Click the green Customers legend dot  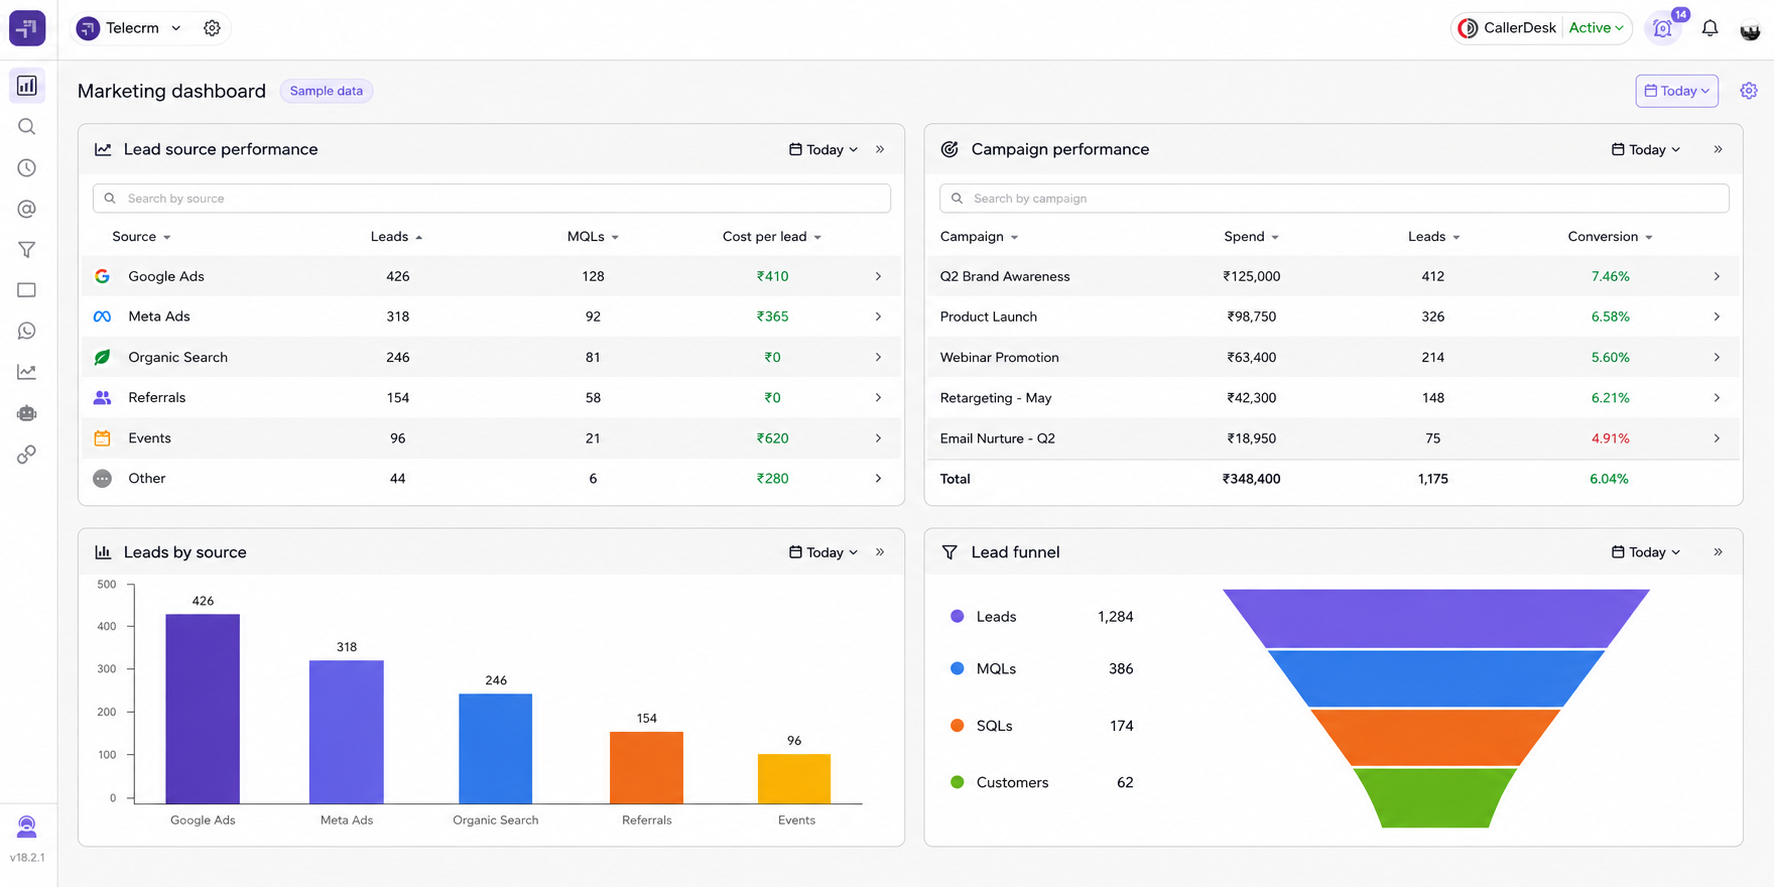[x=957, y=782]
